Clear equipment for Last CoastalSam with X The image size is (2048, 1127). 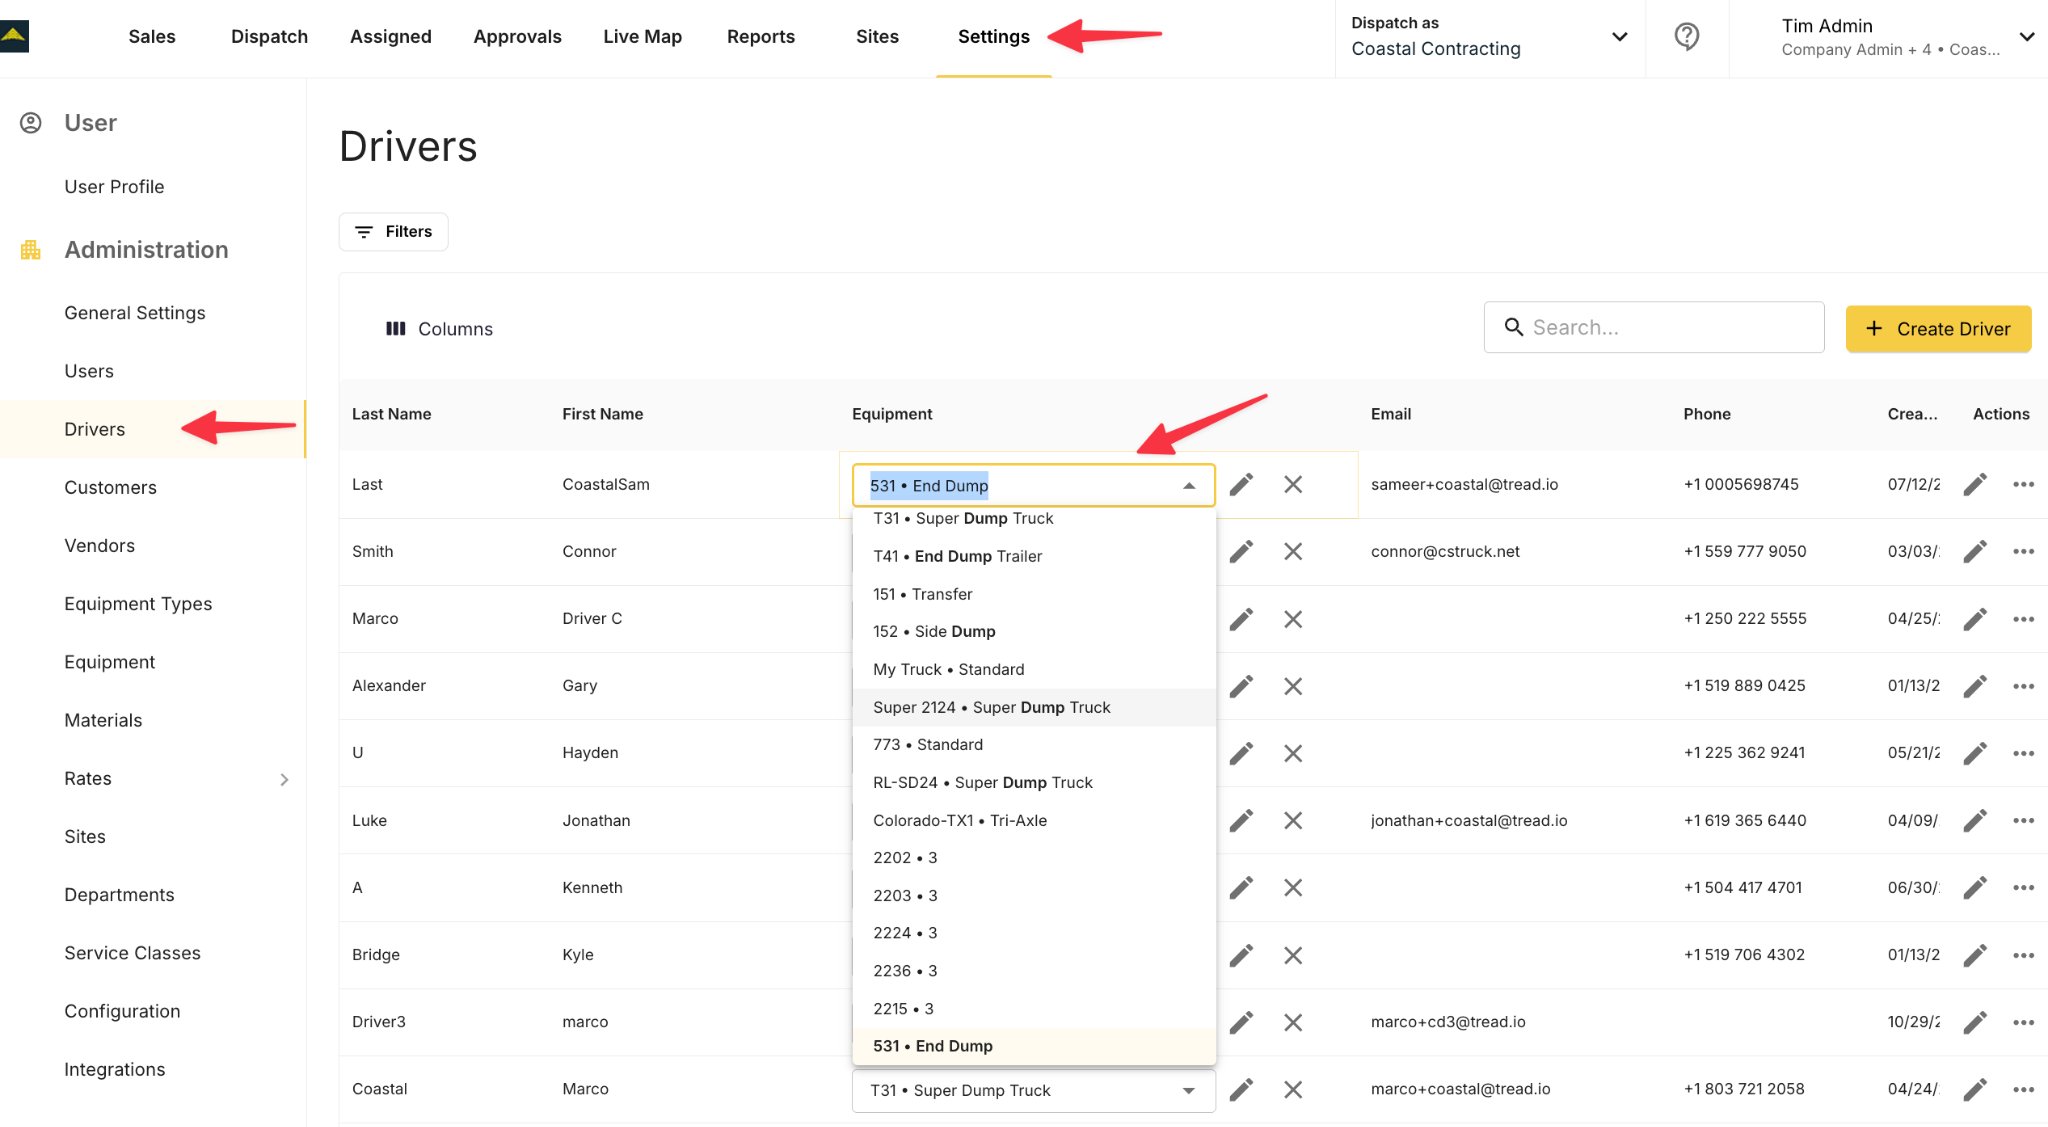click(1293, 485)
